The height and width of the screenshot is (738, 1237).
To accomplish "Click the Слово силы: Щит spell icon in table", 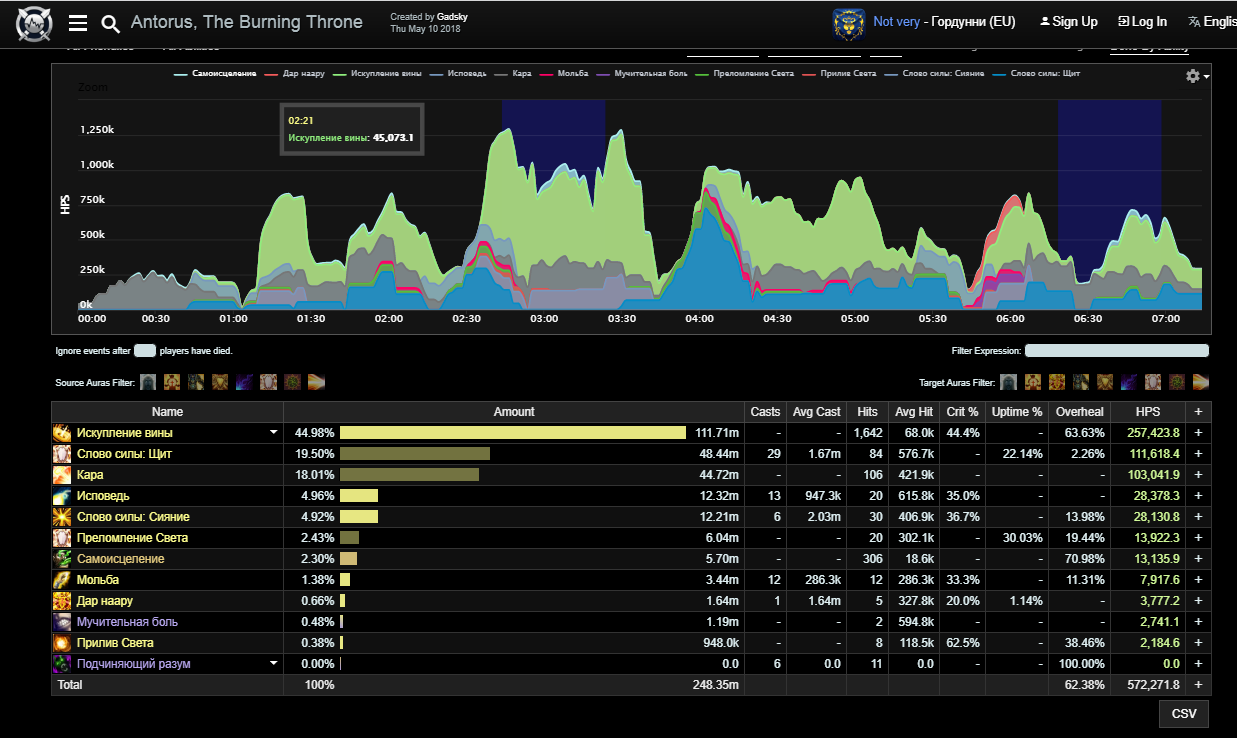I will [x=62, y=454].
